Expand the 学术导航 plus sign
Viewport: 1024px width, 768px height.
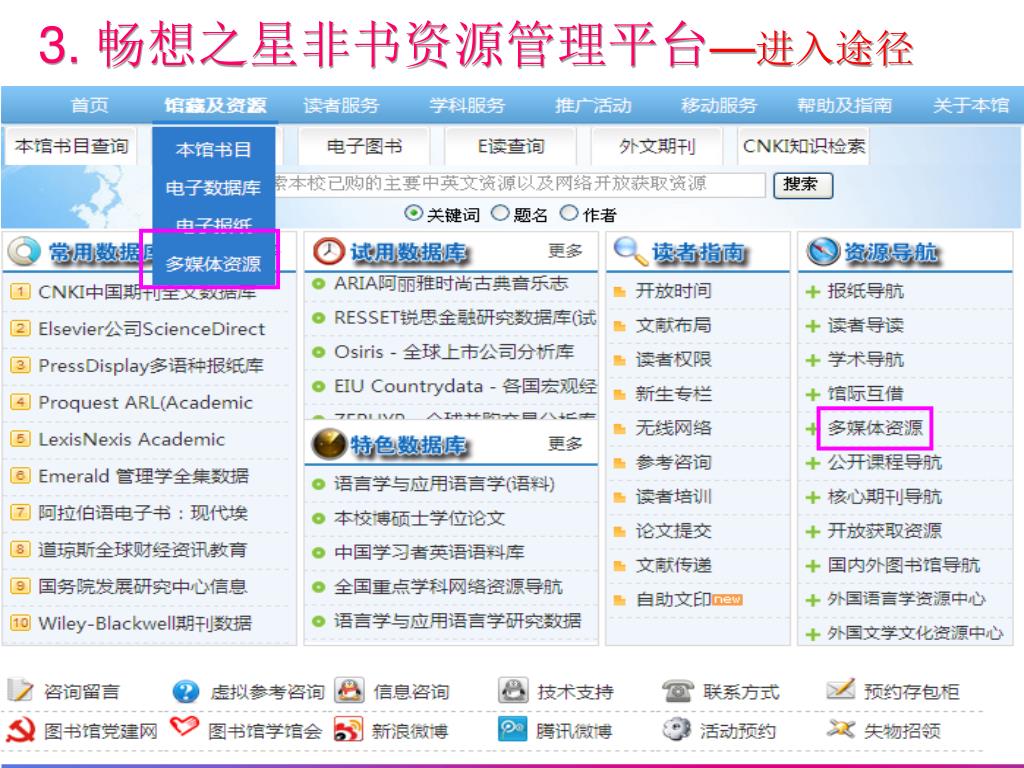[813, 360]
